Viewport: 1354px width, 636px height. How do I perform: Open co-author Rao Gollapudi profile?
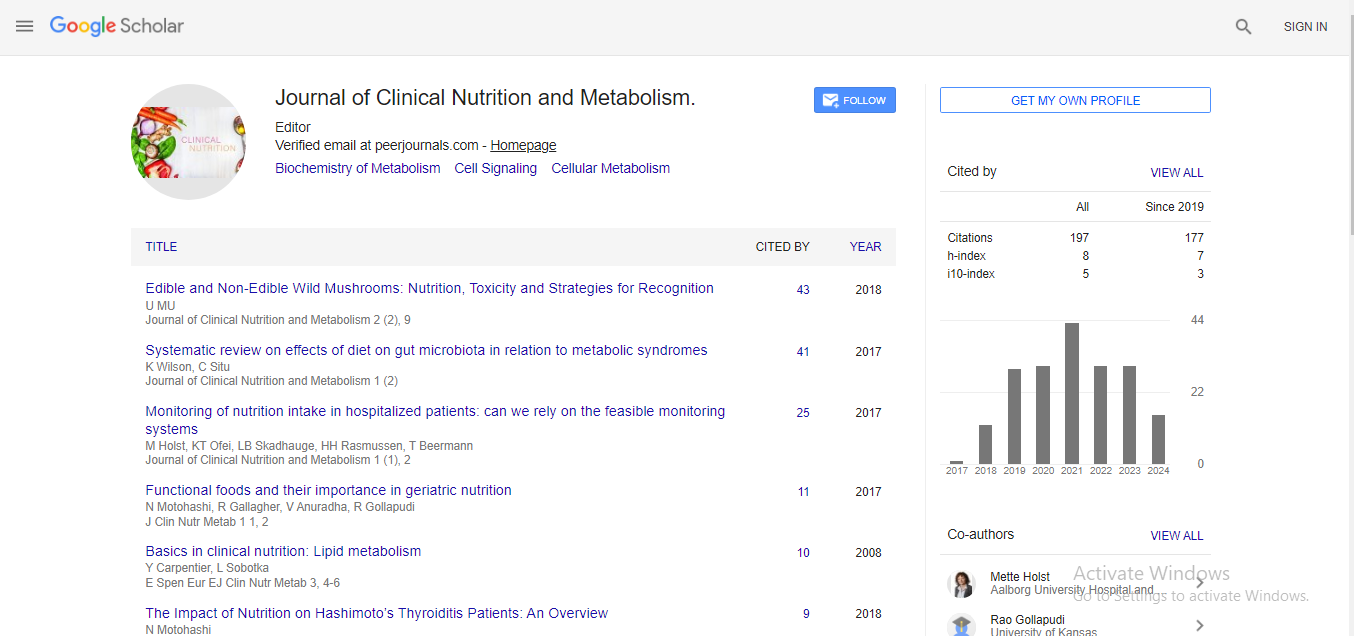(1027, 620)
